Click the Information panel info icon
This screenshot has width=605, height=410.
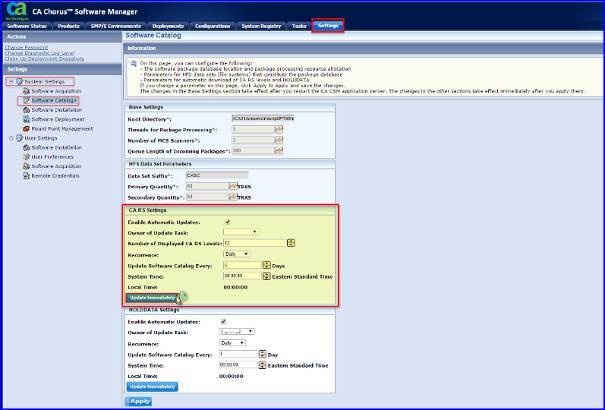[x=133, y=63]
